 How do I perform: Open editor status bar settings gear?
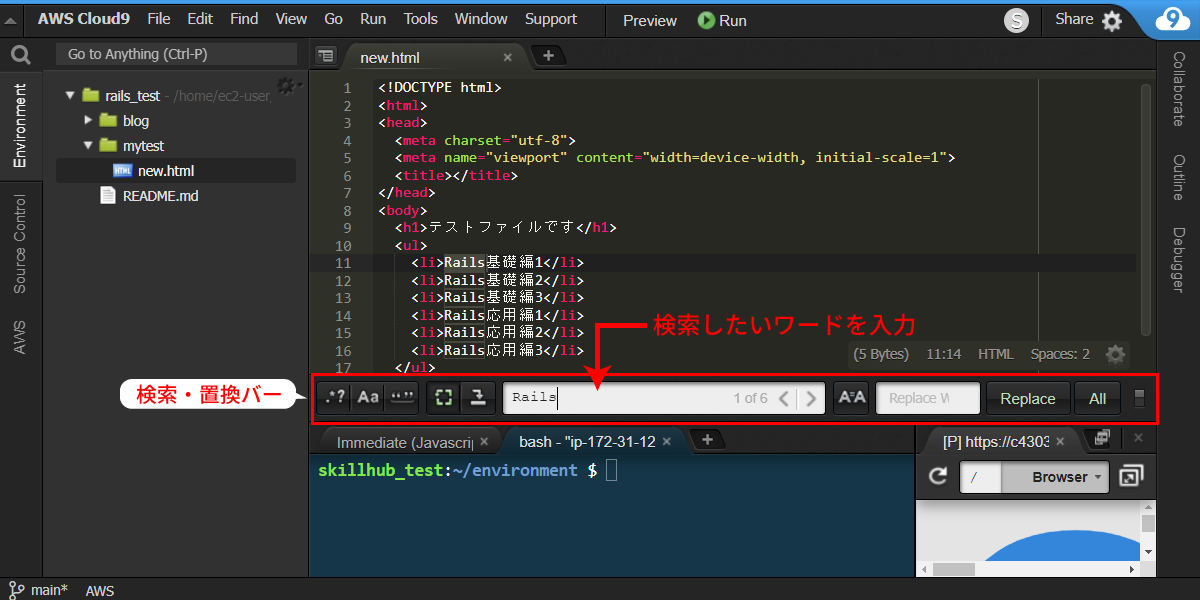coord(1116,354)
